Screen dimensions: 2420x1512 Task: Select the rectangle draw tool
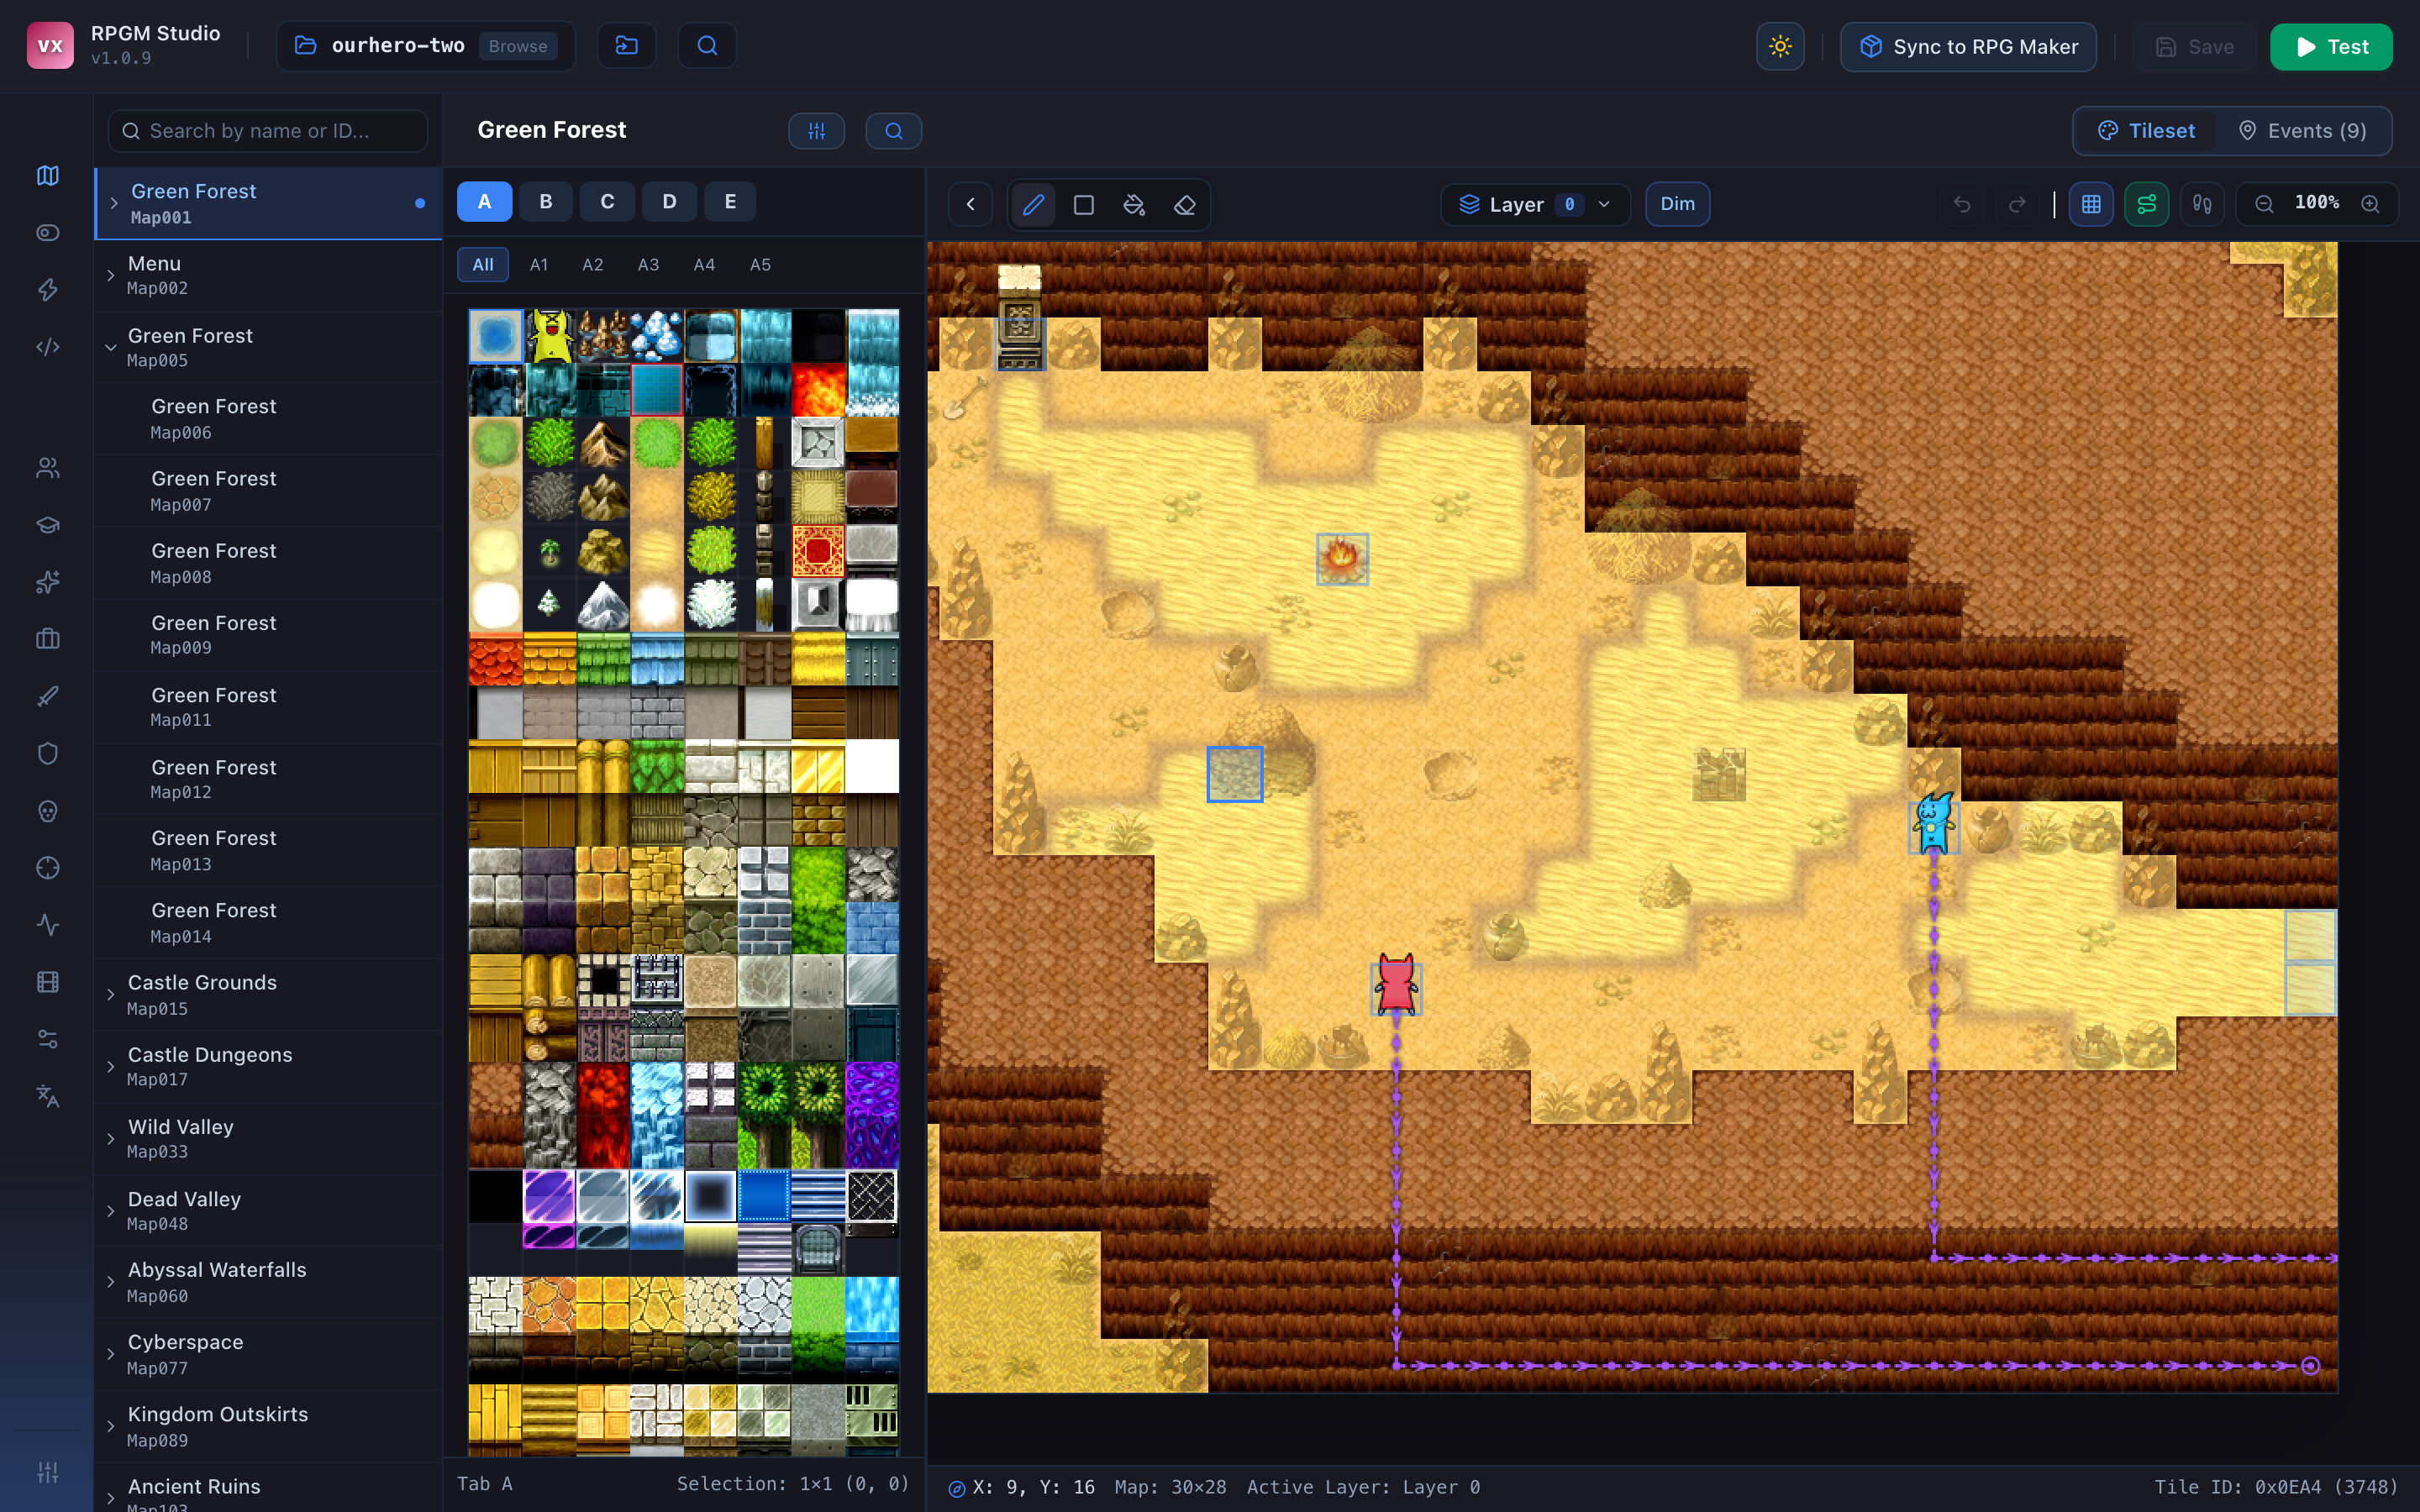click(x=1083, y=205)
